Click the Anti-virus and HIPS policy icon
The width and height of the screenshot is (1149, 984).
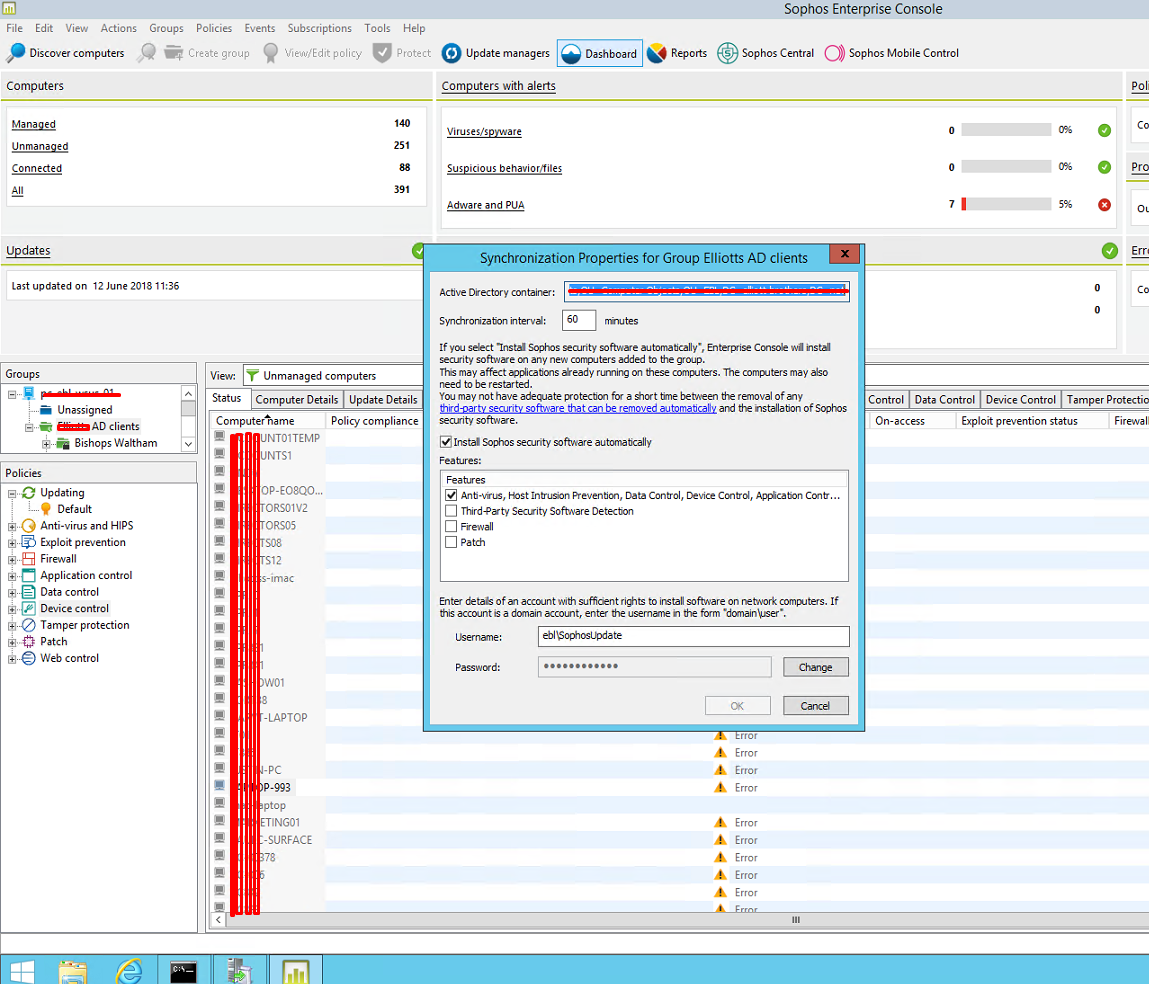[29, 525]
